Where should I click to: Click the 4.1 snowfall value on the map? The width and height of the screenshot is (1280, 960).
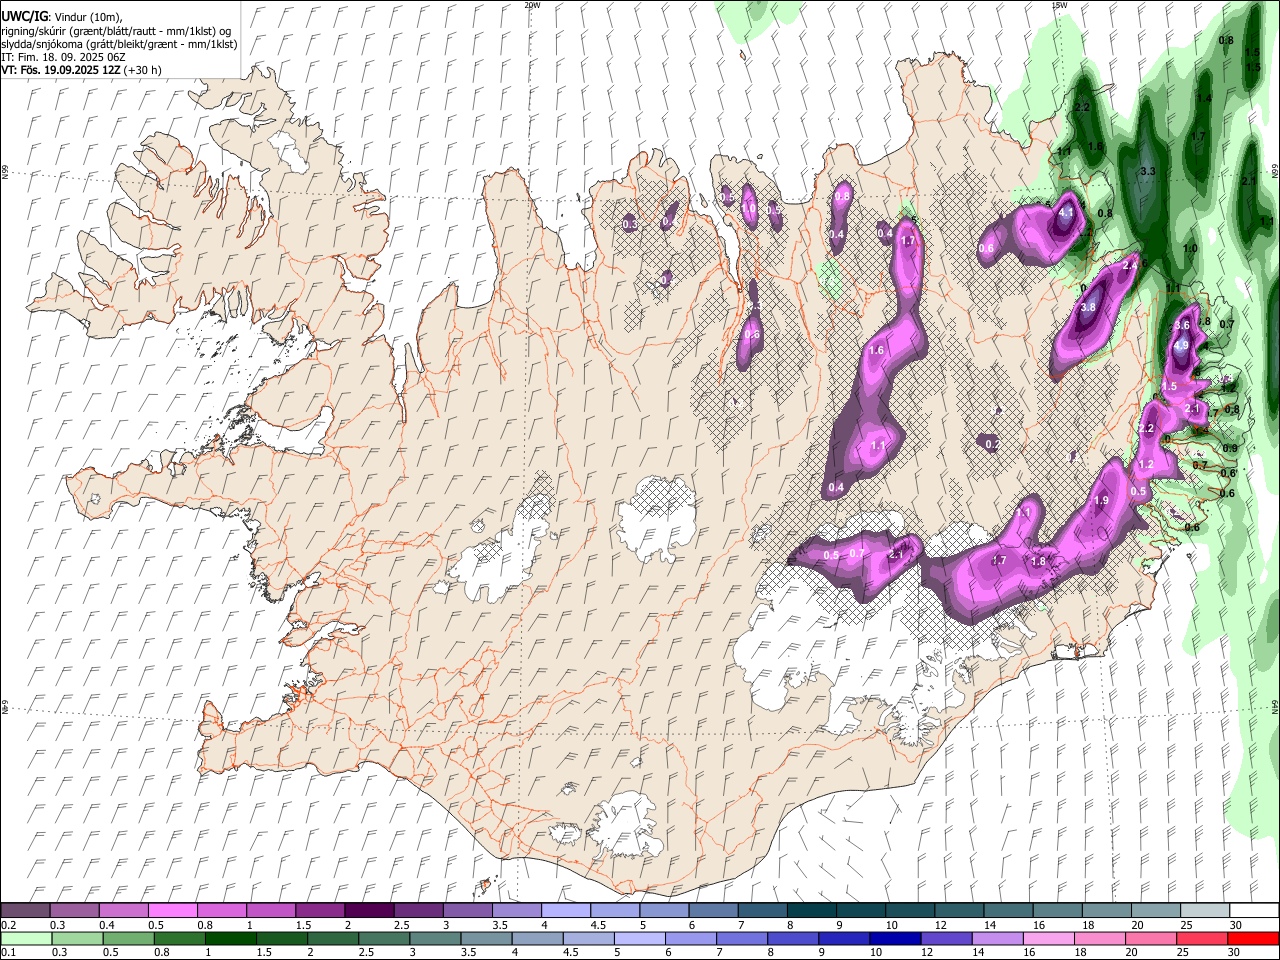(1066, 212)
